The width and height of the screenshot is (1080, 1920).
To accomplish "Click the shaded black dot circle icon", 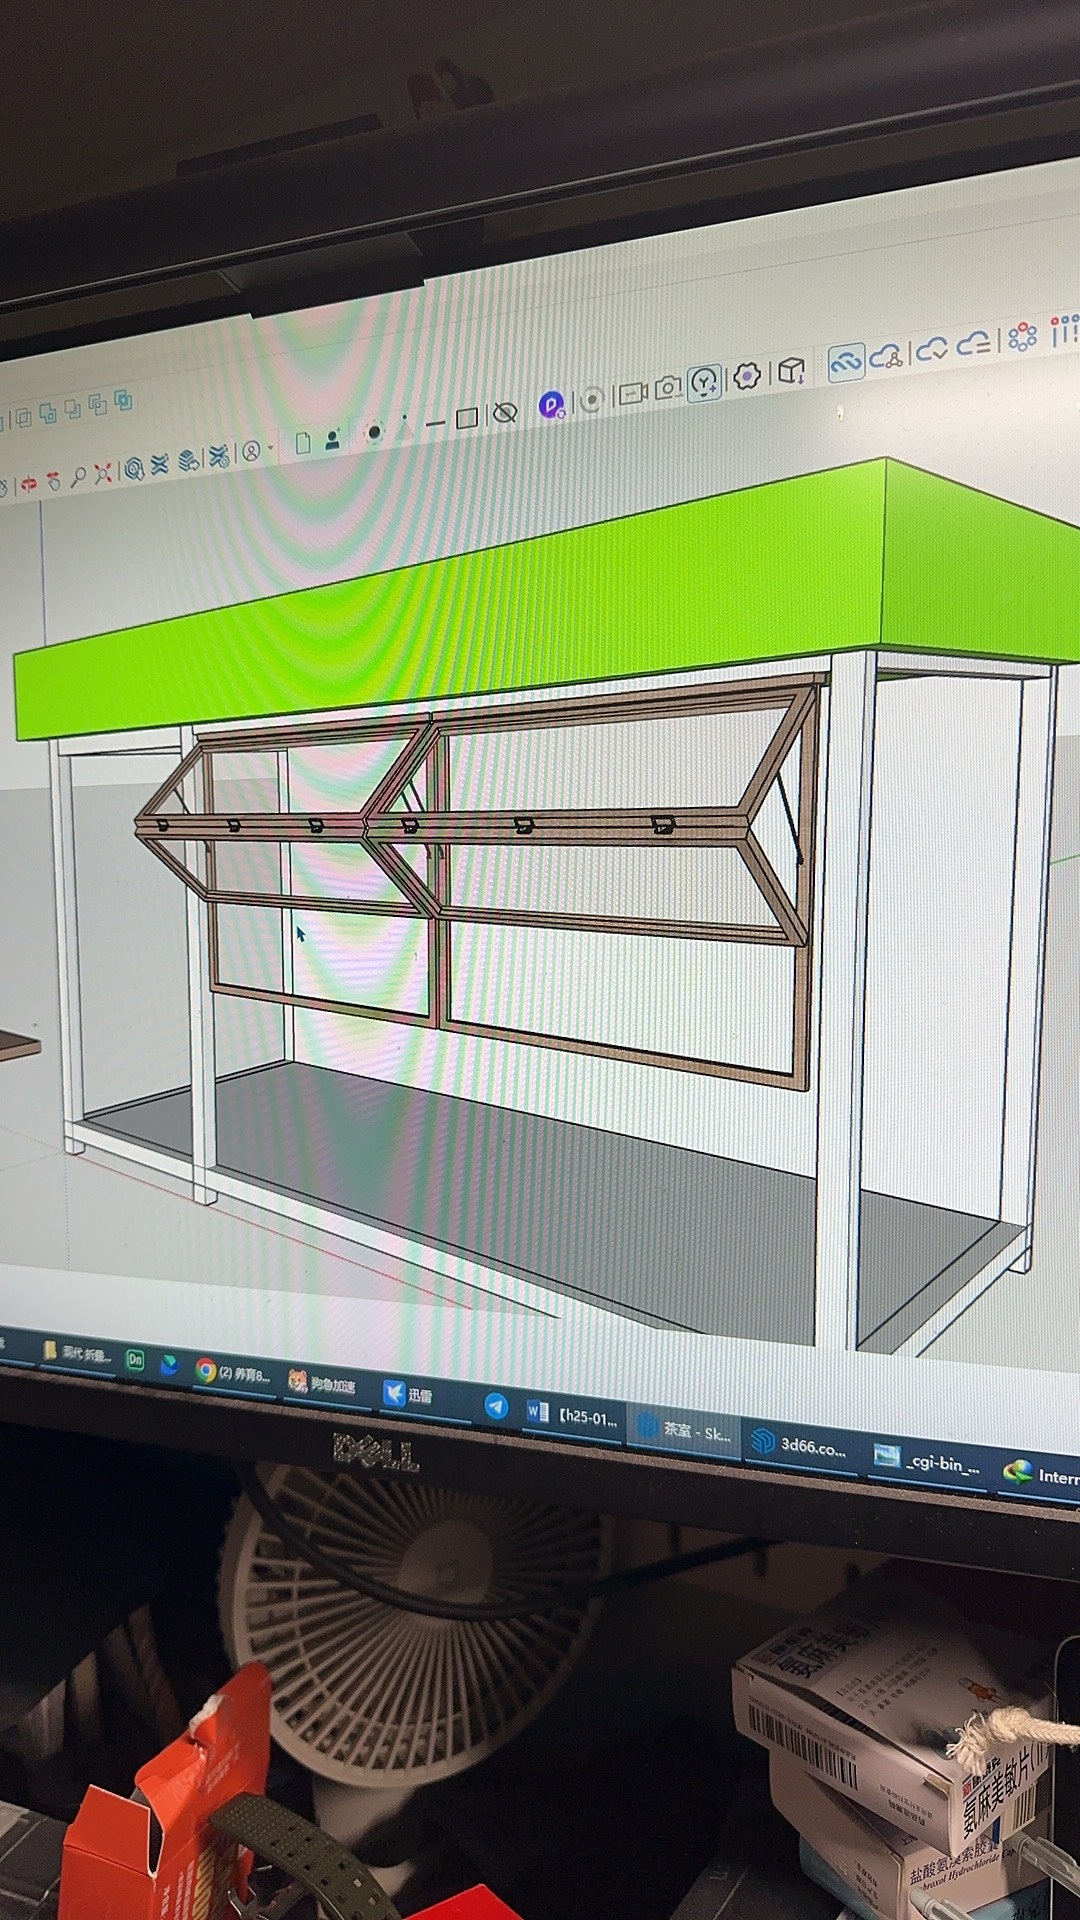I will coord(374,433).
